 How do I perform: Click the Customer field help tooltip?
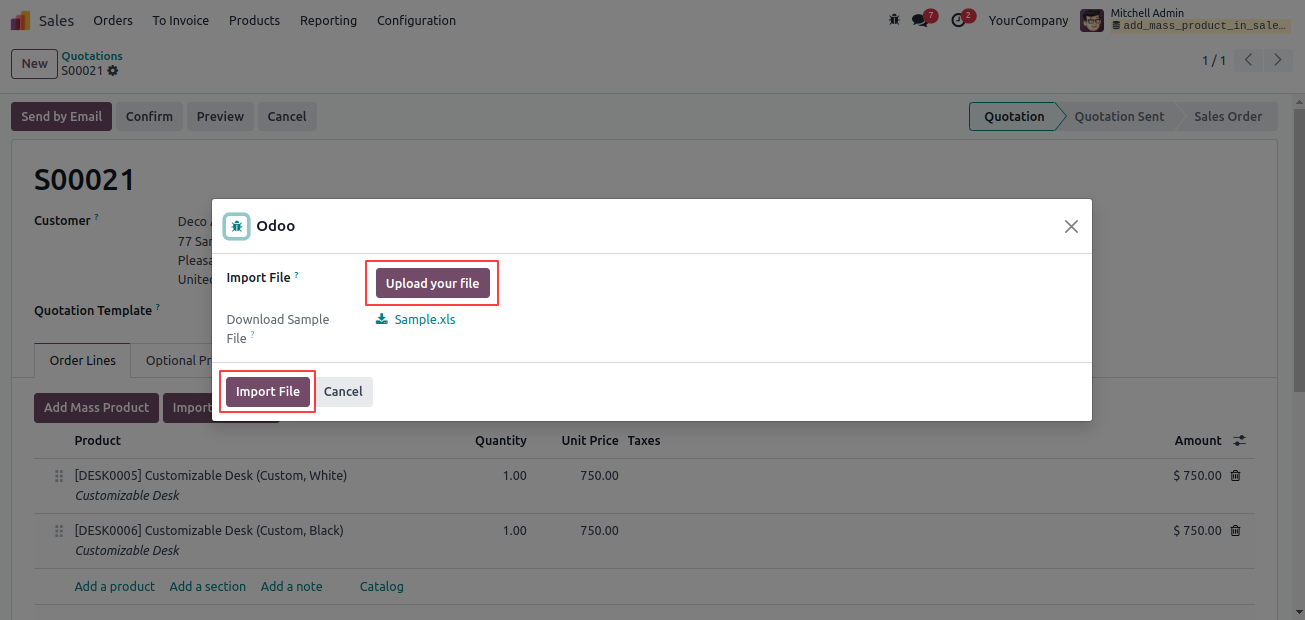[97, 216]
